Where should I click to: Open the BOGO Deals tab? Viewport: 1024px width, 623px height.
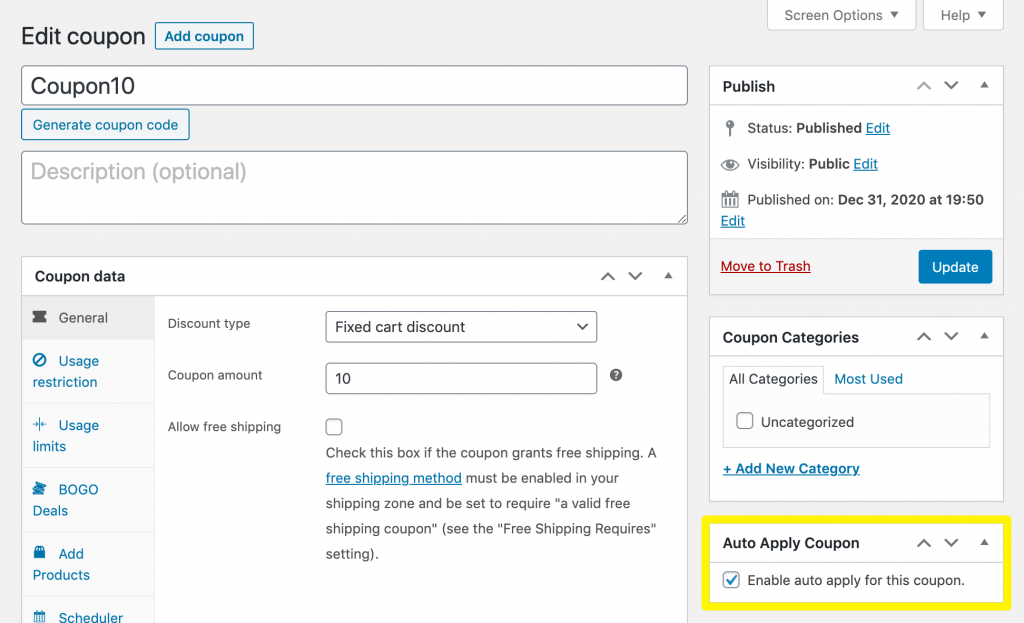[88, 500]
